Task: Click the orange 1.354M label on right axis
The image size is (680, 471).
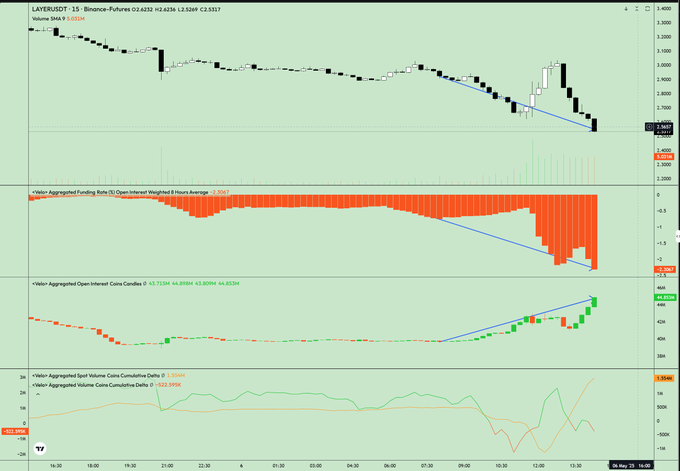Action: pos(664,379)
